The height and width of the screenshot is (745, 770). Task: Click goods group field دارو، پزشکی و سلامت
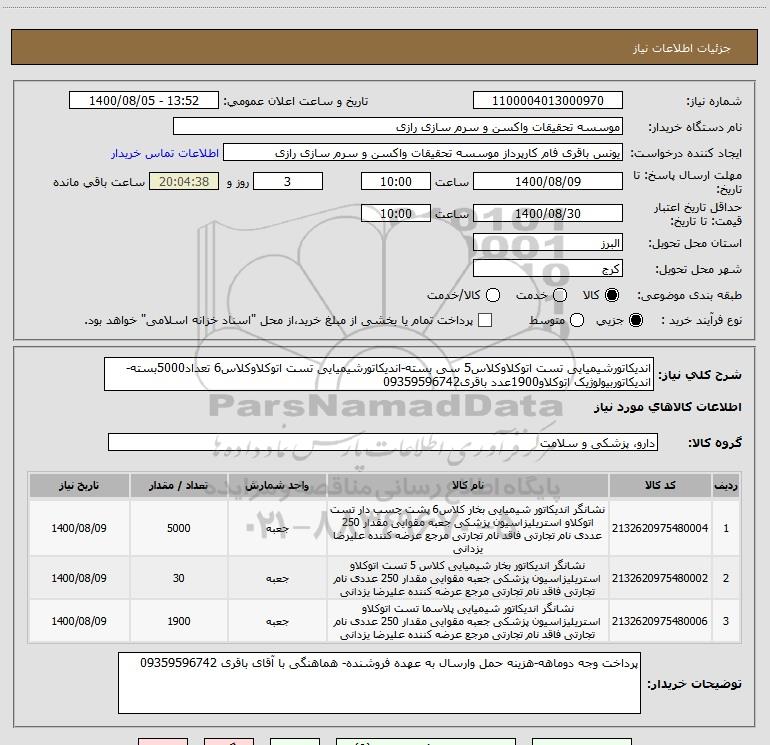[383, 442]
